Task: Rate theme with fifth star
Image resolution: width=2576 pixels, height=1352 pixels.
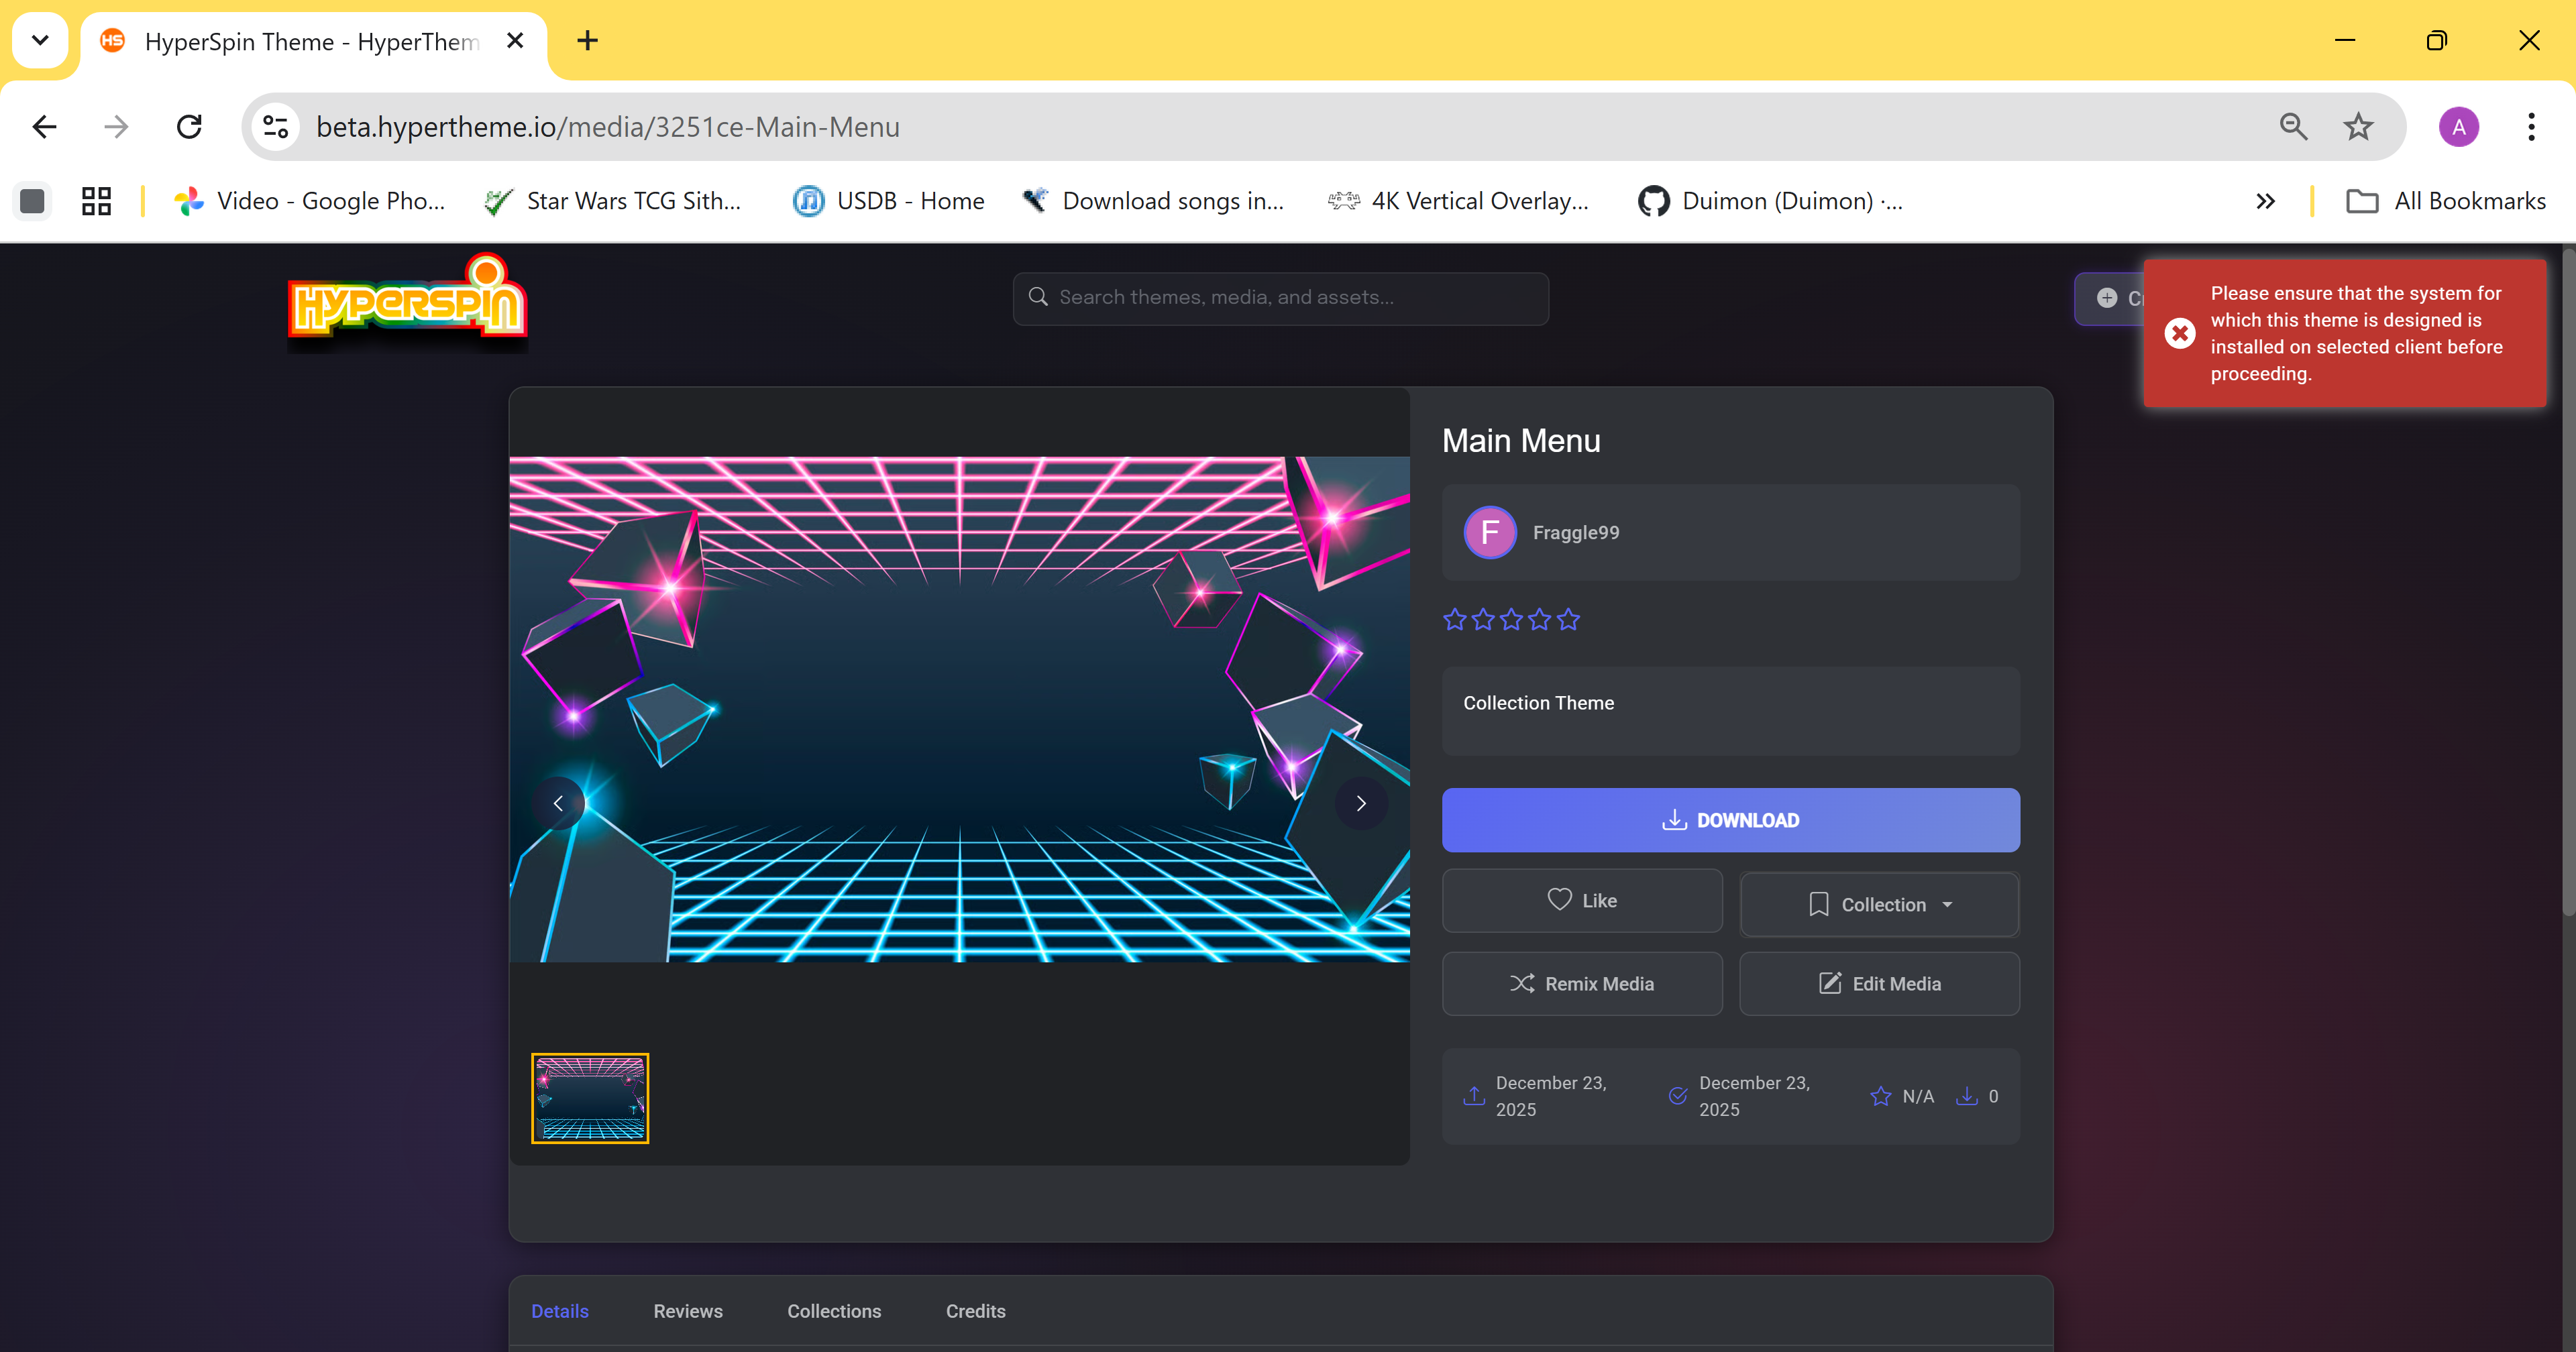Action: [x=1568, y=620]
